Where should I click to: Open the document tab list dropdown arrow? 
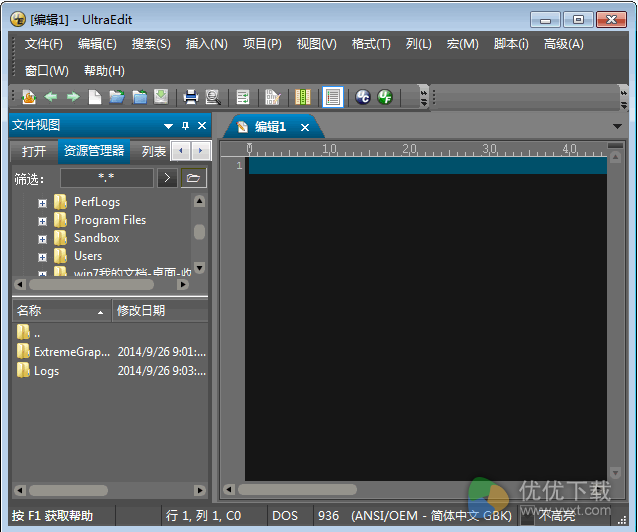coord(617,127)
